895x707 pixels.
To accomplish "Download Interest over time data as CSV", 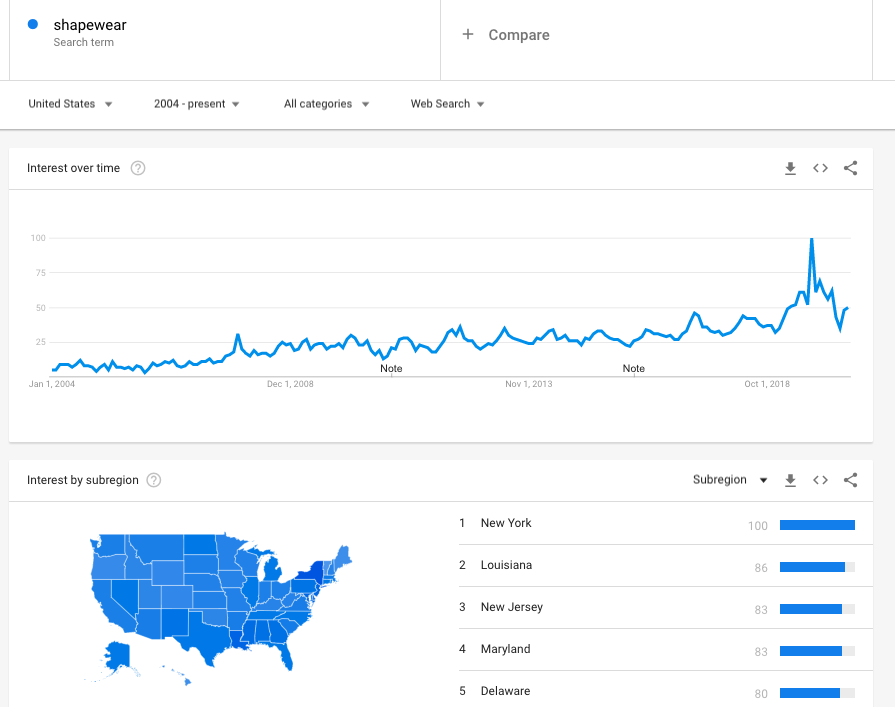I will coord(790,168).
